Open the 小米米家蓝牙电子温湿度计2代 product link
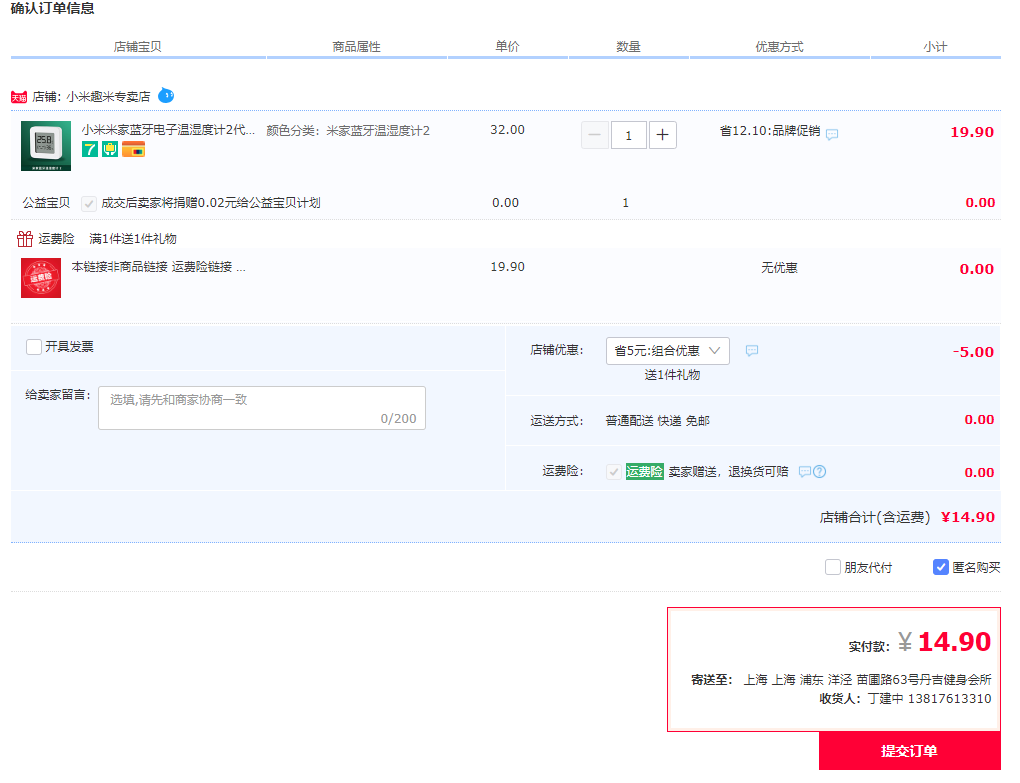 pyautogui.click(x=168, y=130)
